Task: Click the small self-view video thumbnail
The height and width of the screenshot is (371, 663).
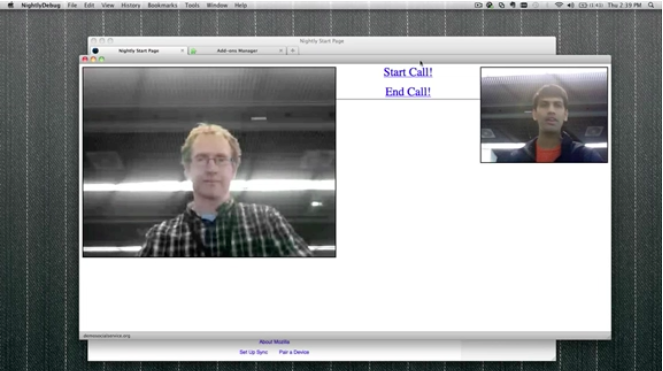Action: [x=544, y=115]
